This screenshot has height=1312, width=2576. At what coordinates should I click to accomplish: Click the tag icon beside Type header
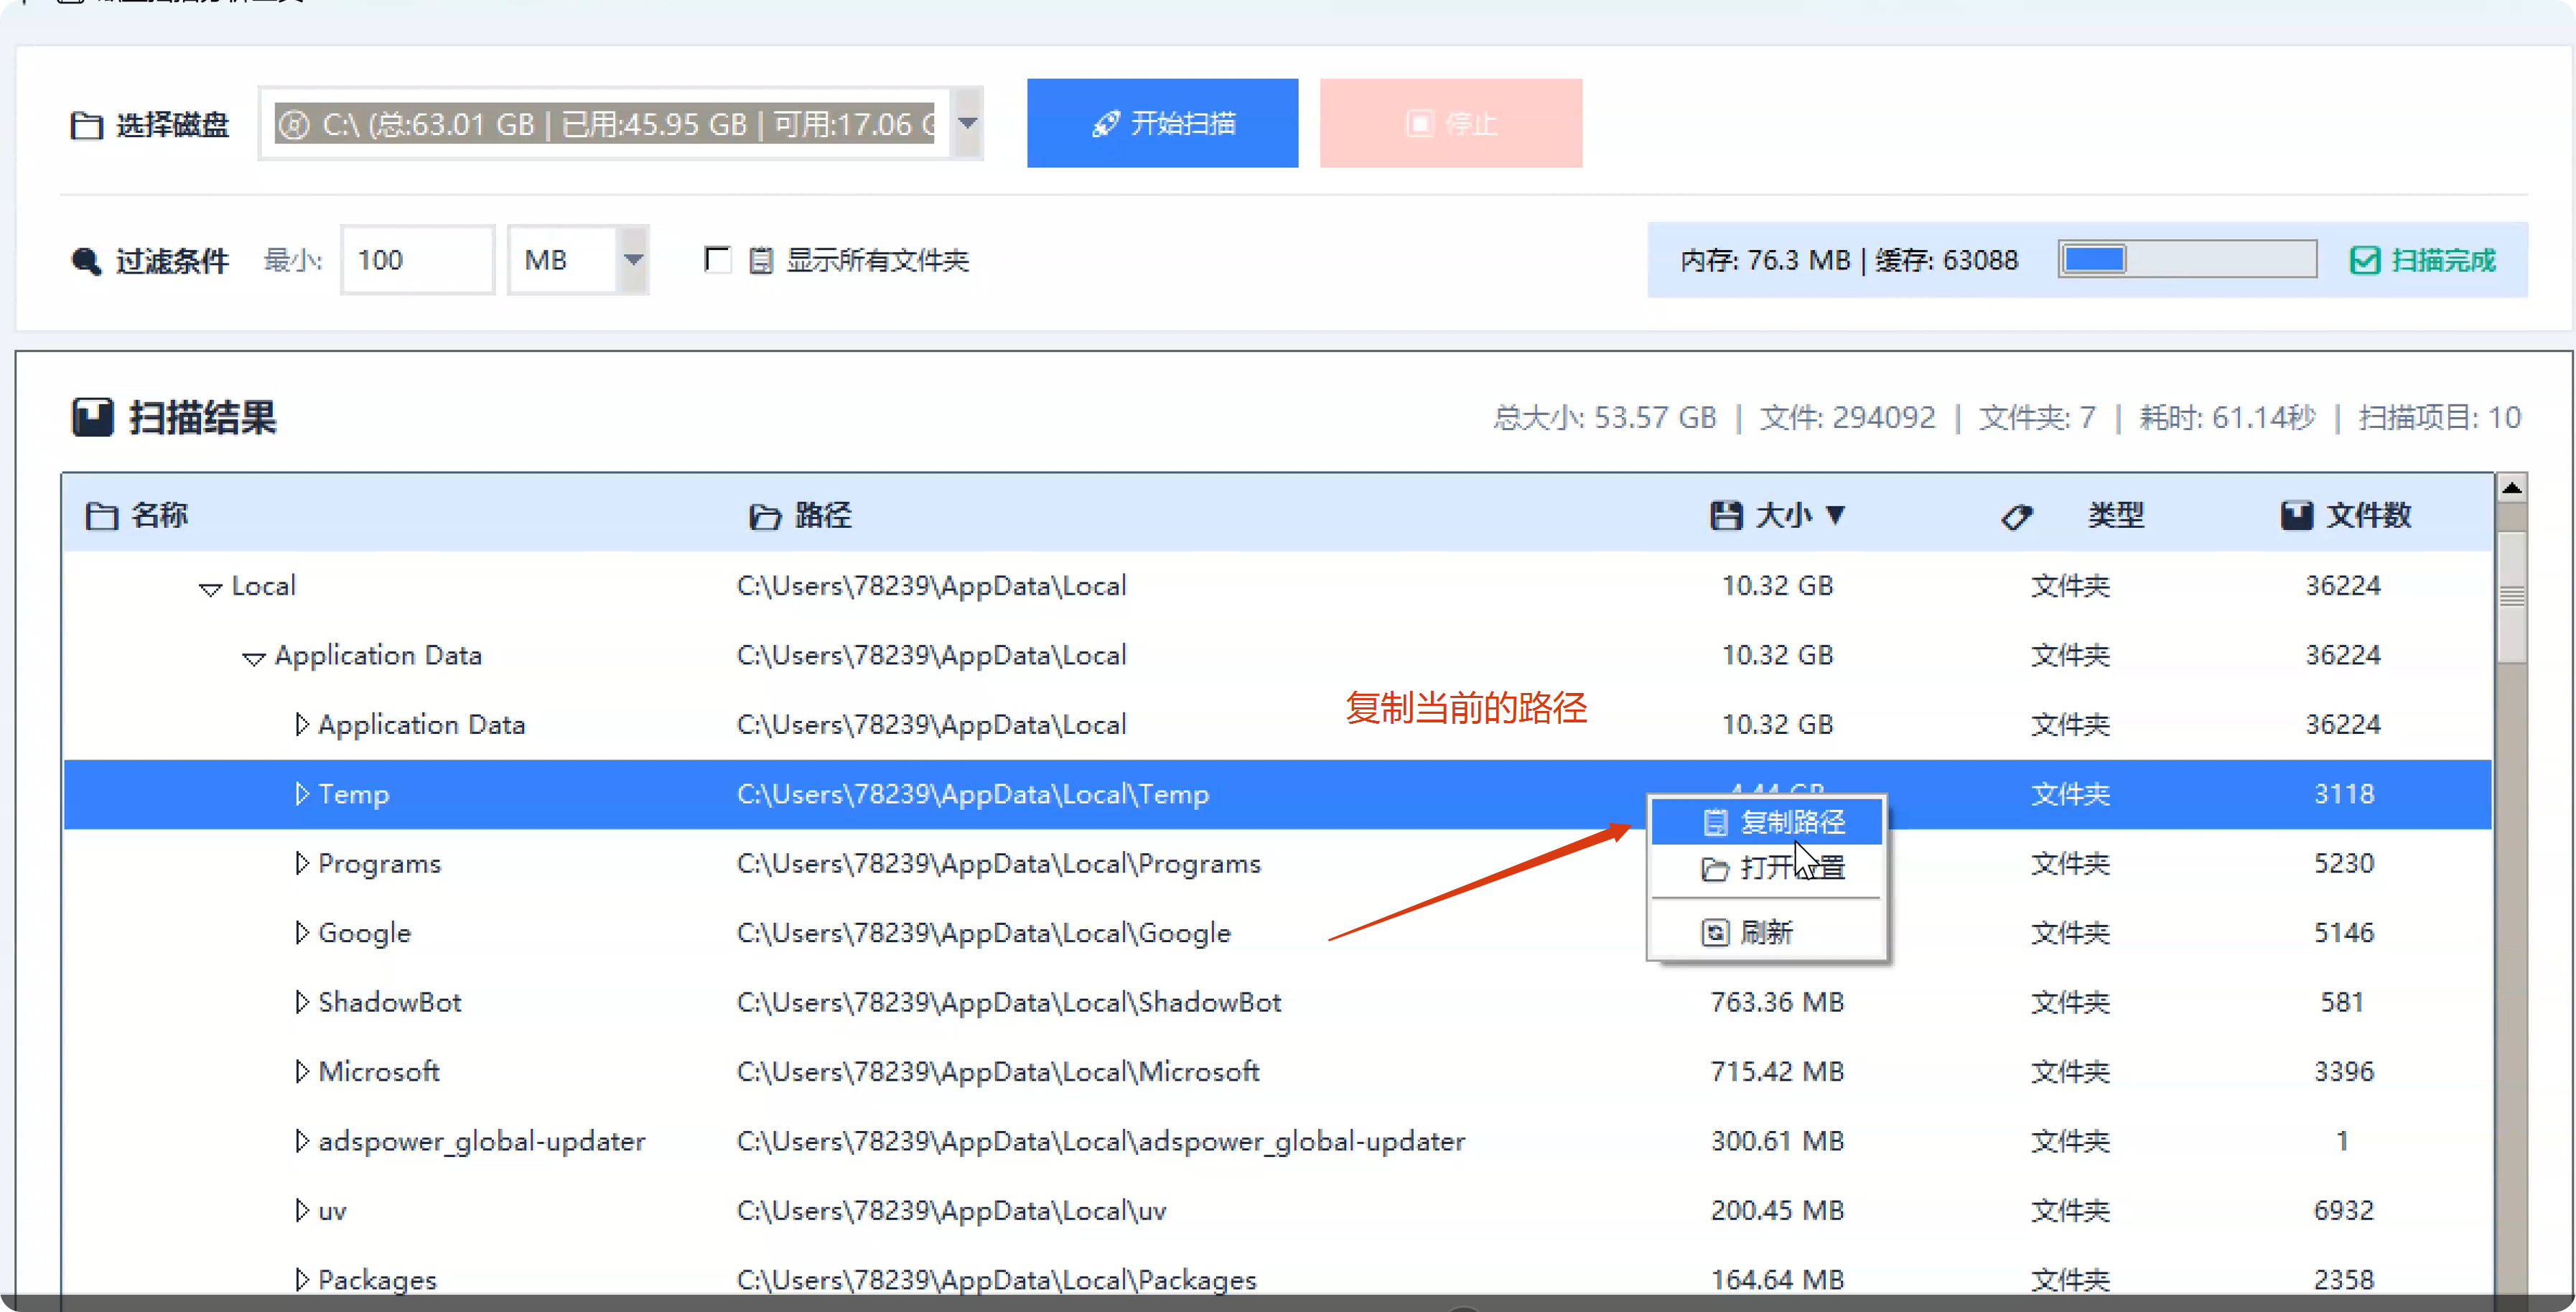(2016, 516)
